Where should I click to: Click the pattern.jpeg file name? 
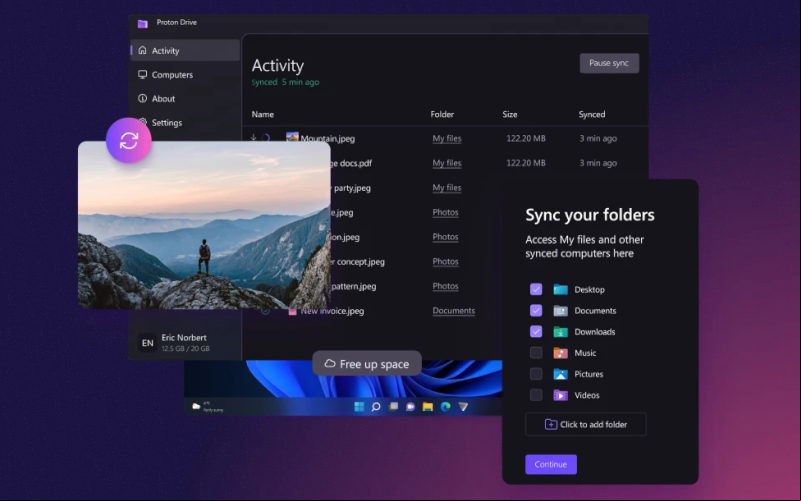click(354, 286)
